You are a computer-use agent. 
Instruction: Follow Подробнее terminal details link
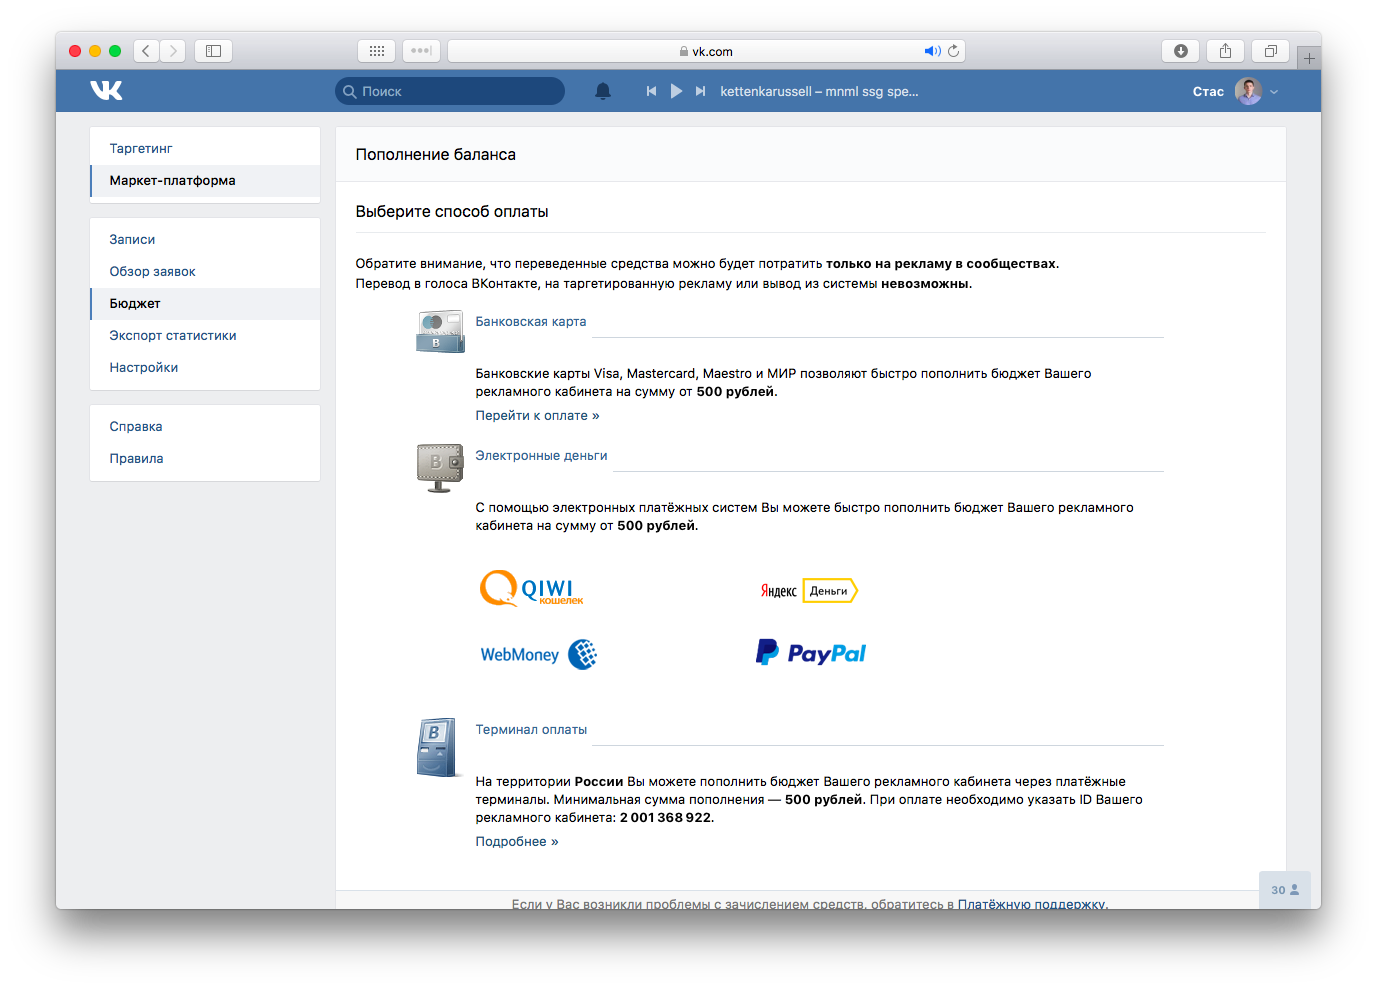(517, 841)
